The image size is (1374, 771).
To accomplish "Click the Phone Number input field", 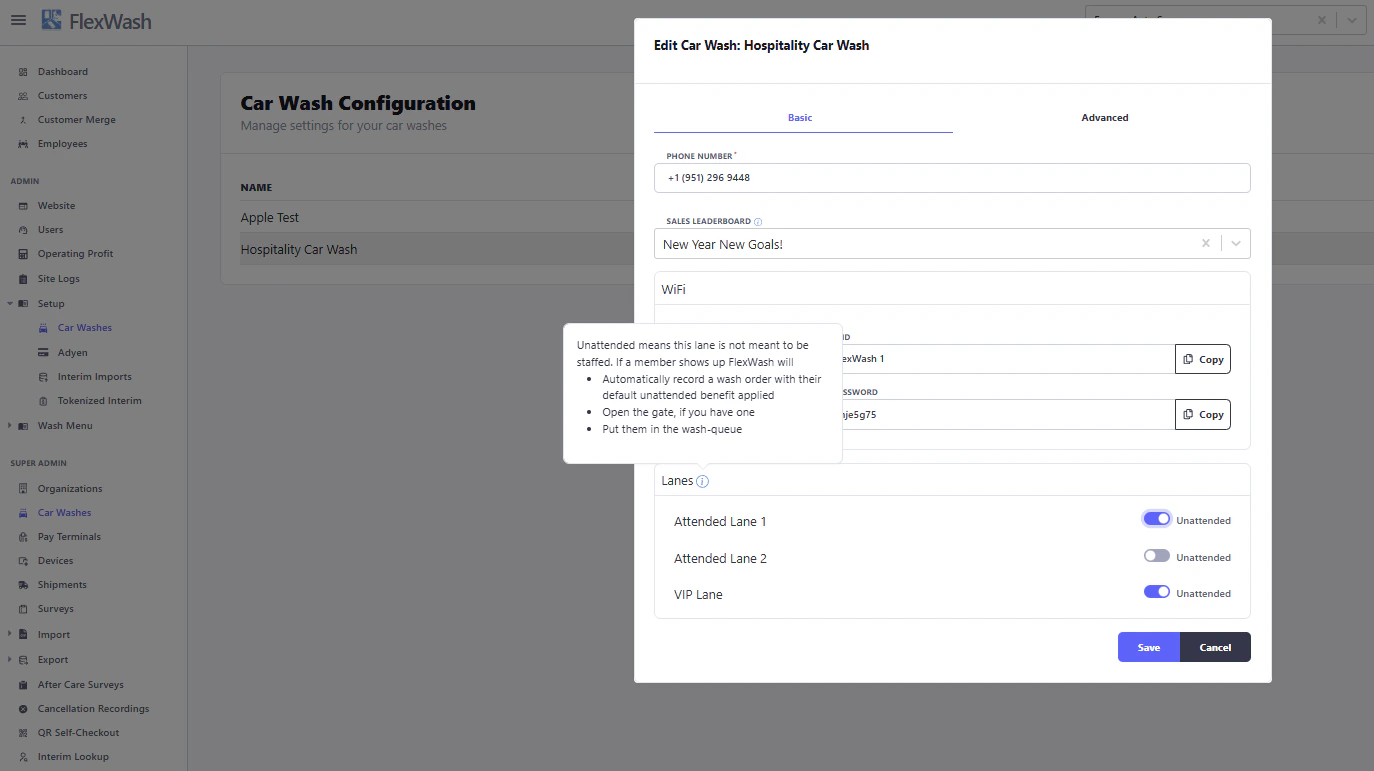I will 952,178.
